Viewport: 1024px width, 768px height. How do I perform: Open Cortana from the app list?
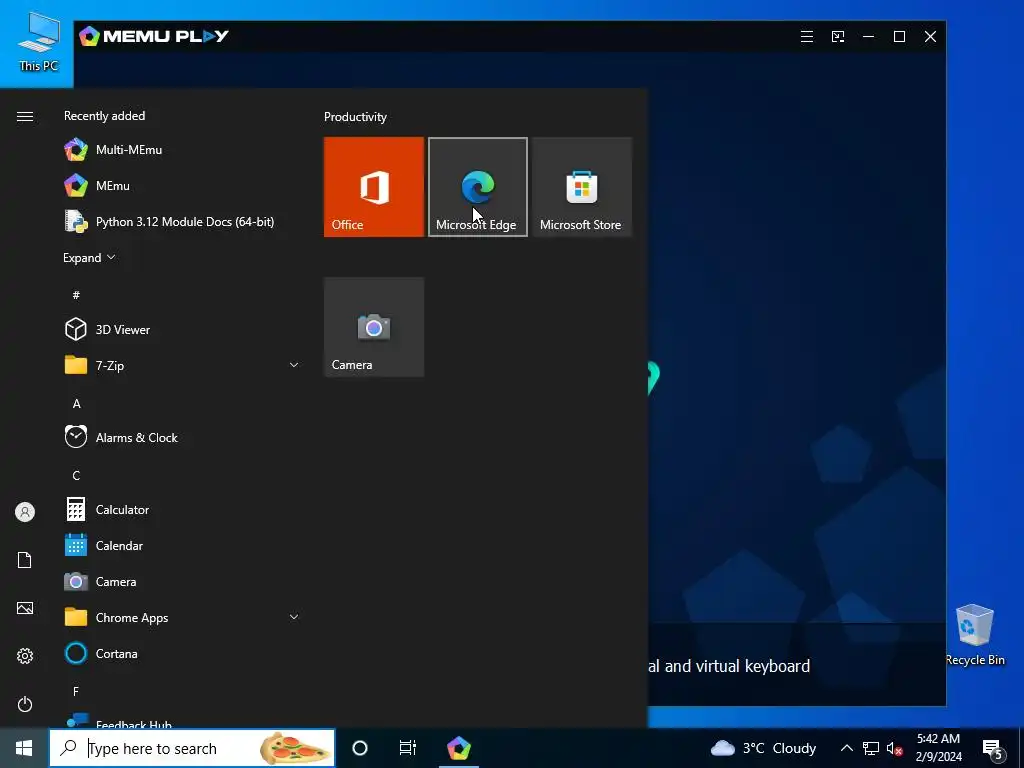(x=182, y=653)
